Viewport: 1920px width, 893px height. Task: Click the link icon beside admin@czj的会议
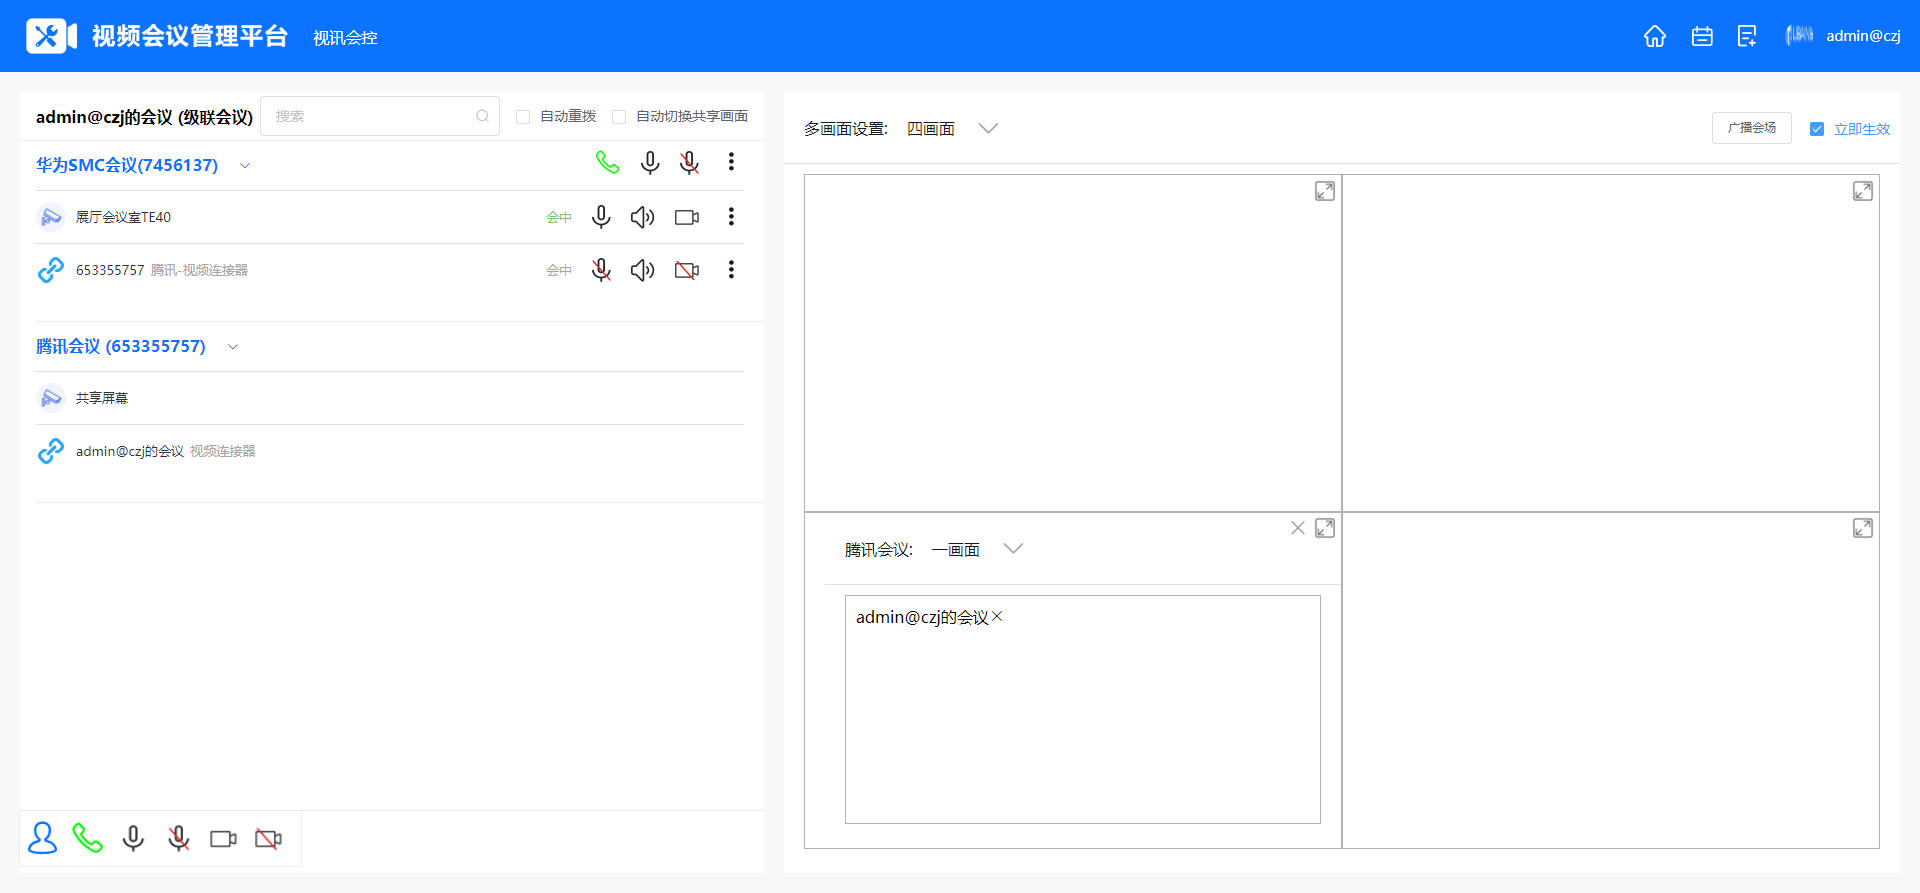[x=51, y=451]
